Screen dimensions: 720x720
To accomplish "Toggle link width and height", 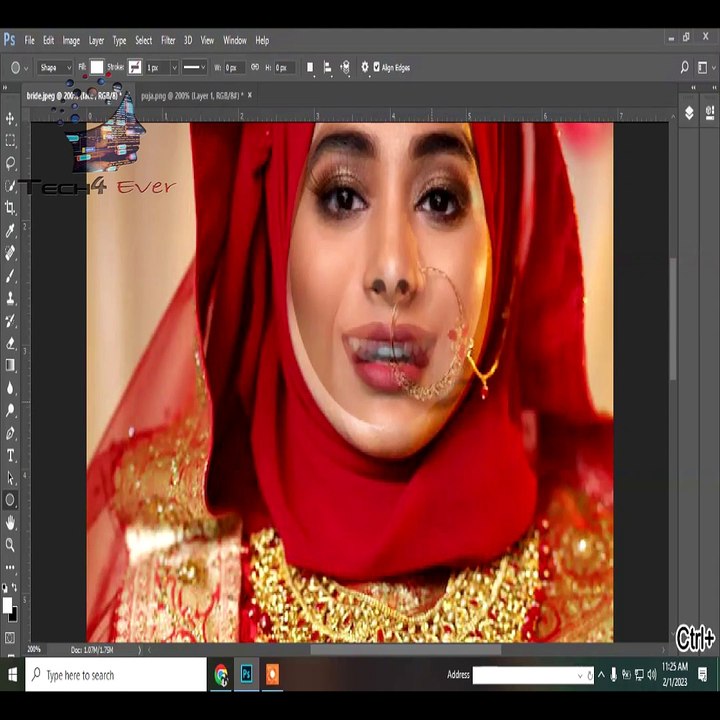I will 255,67.
